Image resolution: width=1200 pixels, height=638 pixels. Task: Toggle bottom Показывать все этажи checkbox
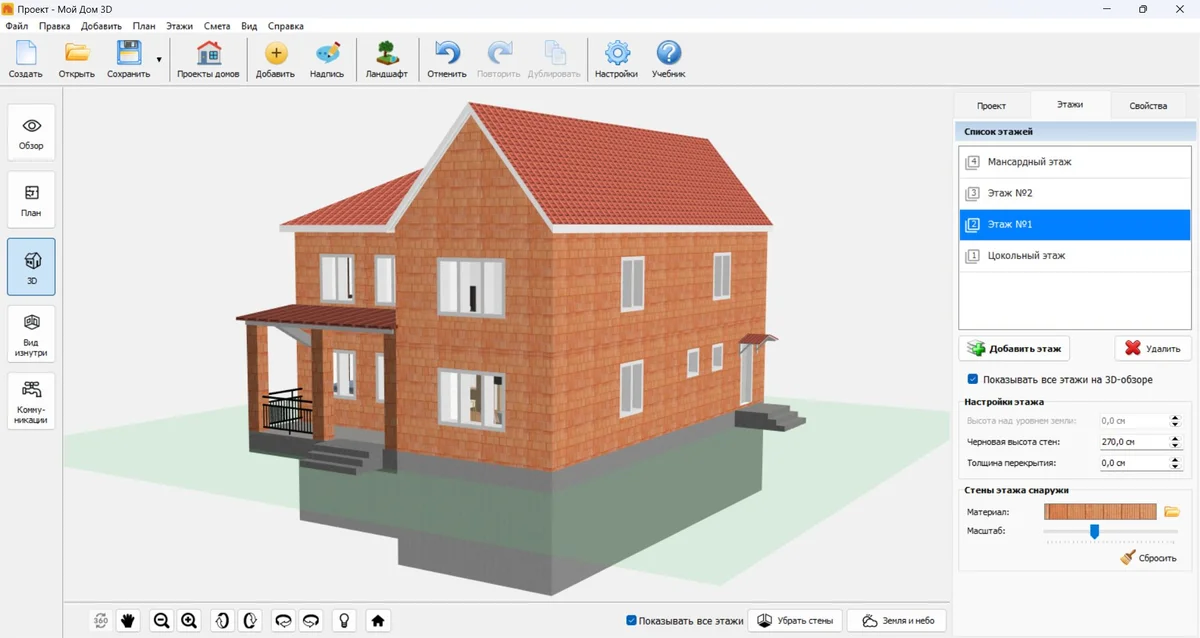pyautogui.click(x=631, y=620)
